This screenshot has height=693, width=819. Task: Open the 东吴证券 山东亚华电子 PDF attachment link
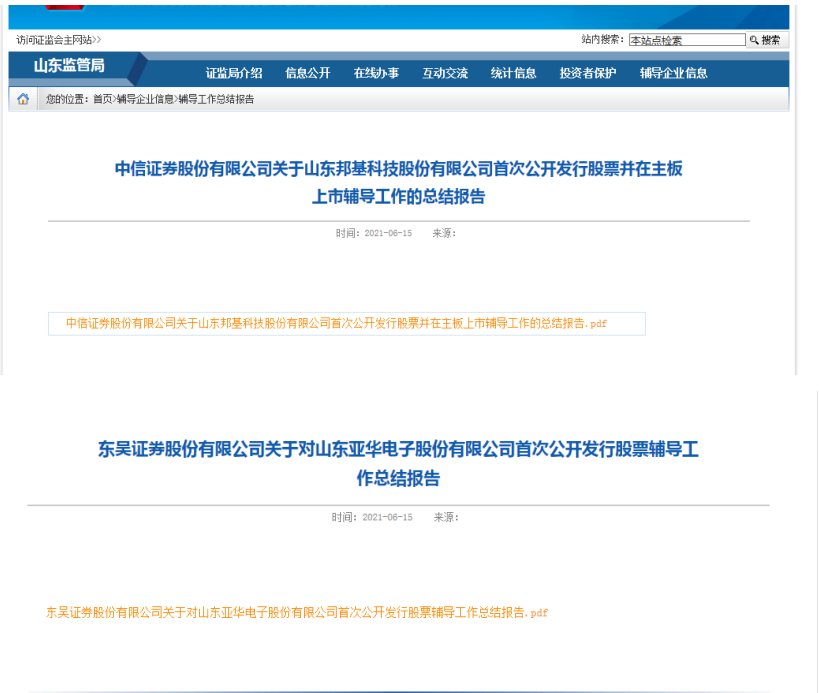point(297,612)
